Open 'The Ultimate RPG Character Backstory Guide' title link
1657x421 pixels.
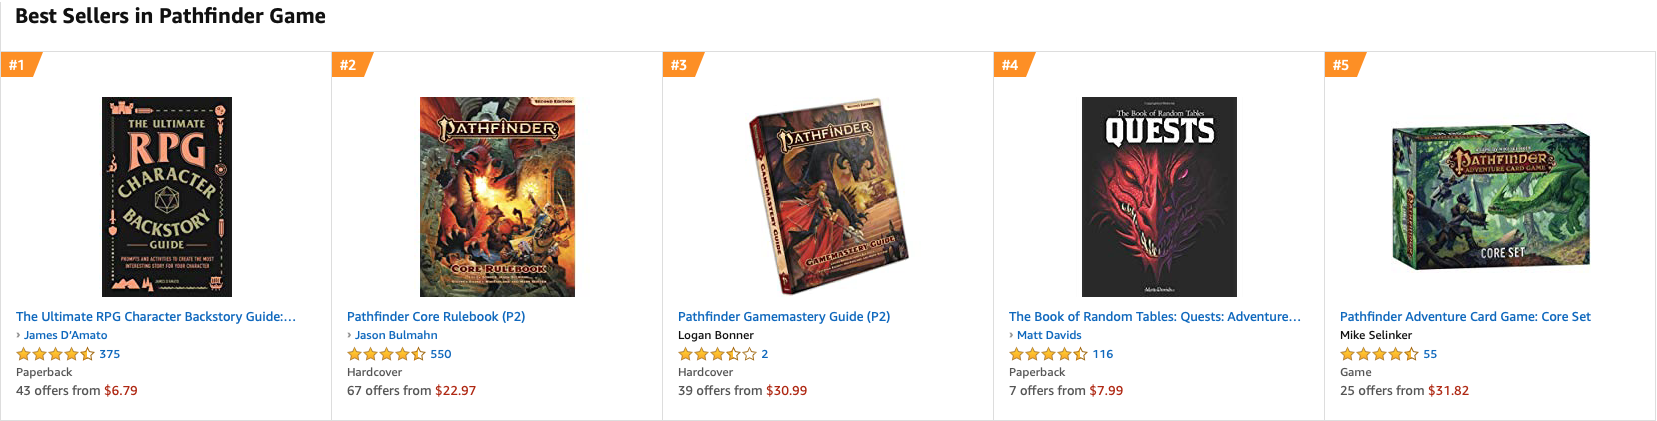156,317
